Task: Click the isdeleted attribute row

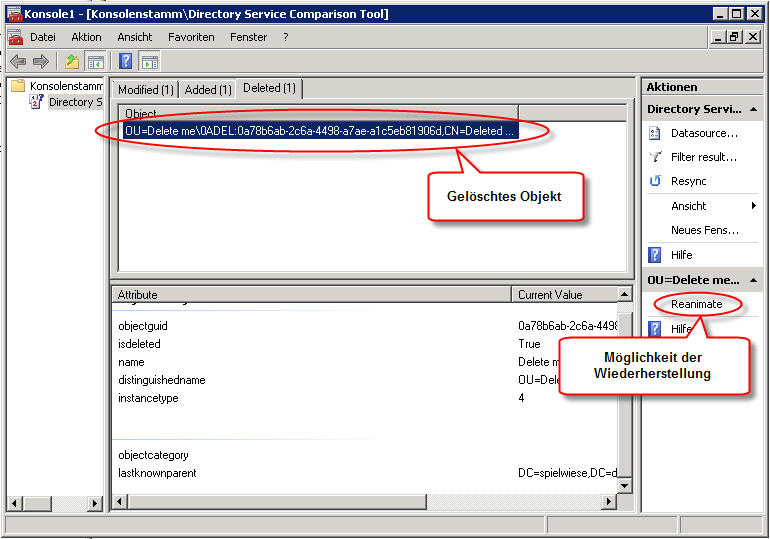Action: 365,344
